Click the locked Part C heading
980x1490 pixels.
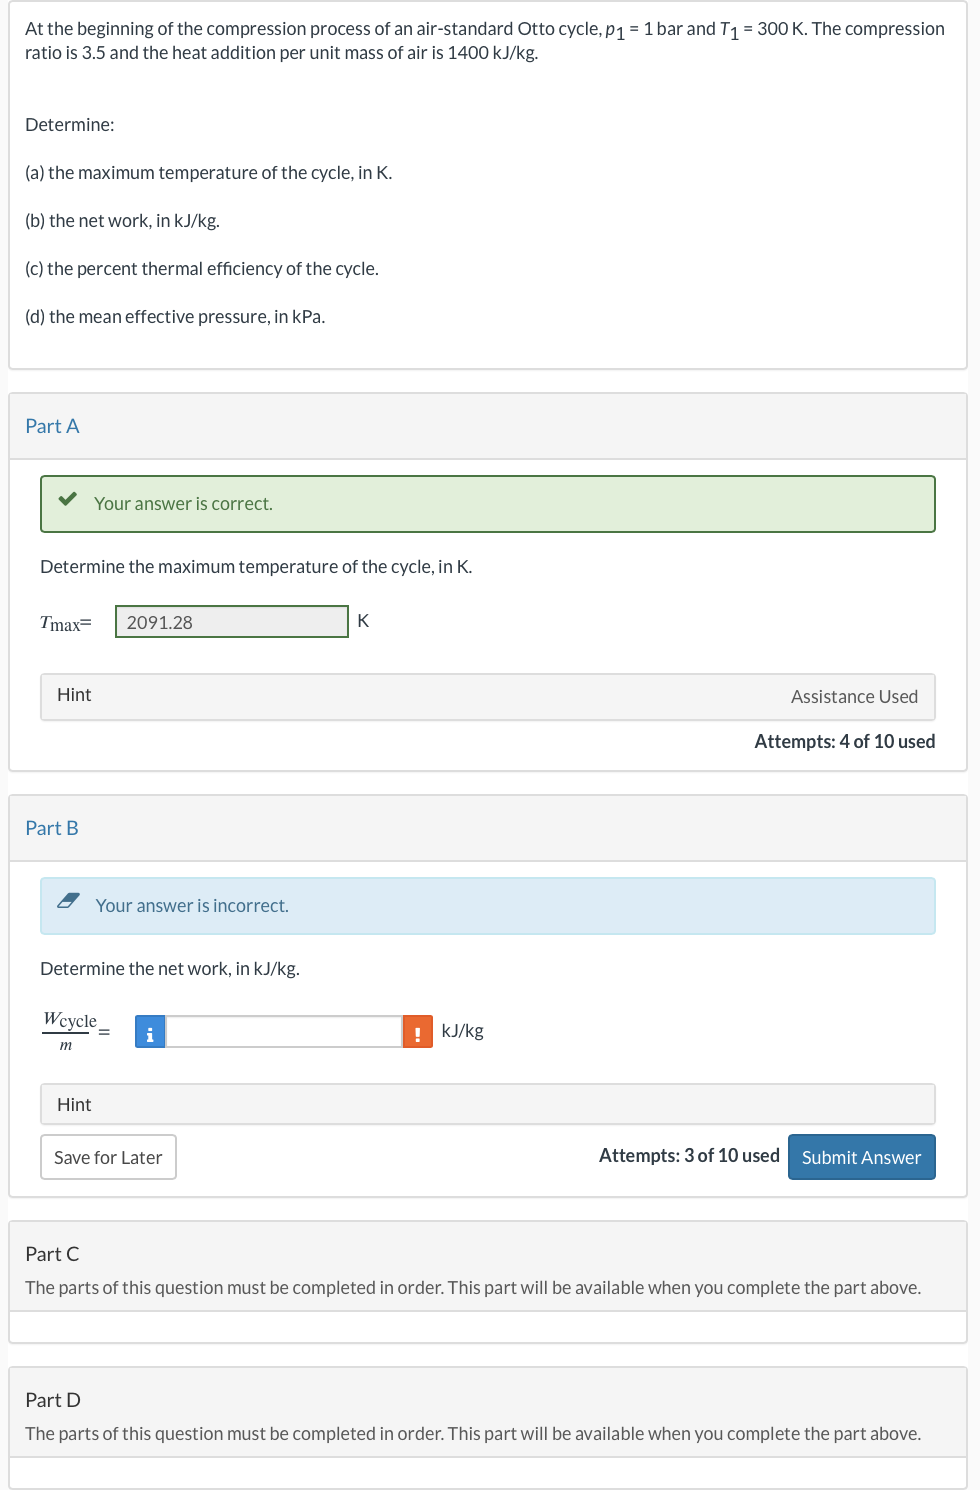[x=52, y=1253]
